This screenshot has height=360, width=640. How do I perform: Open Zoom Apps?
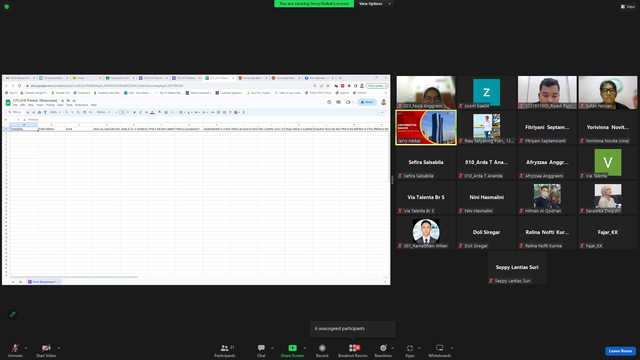(x=410, y=350)
